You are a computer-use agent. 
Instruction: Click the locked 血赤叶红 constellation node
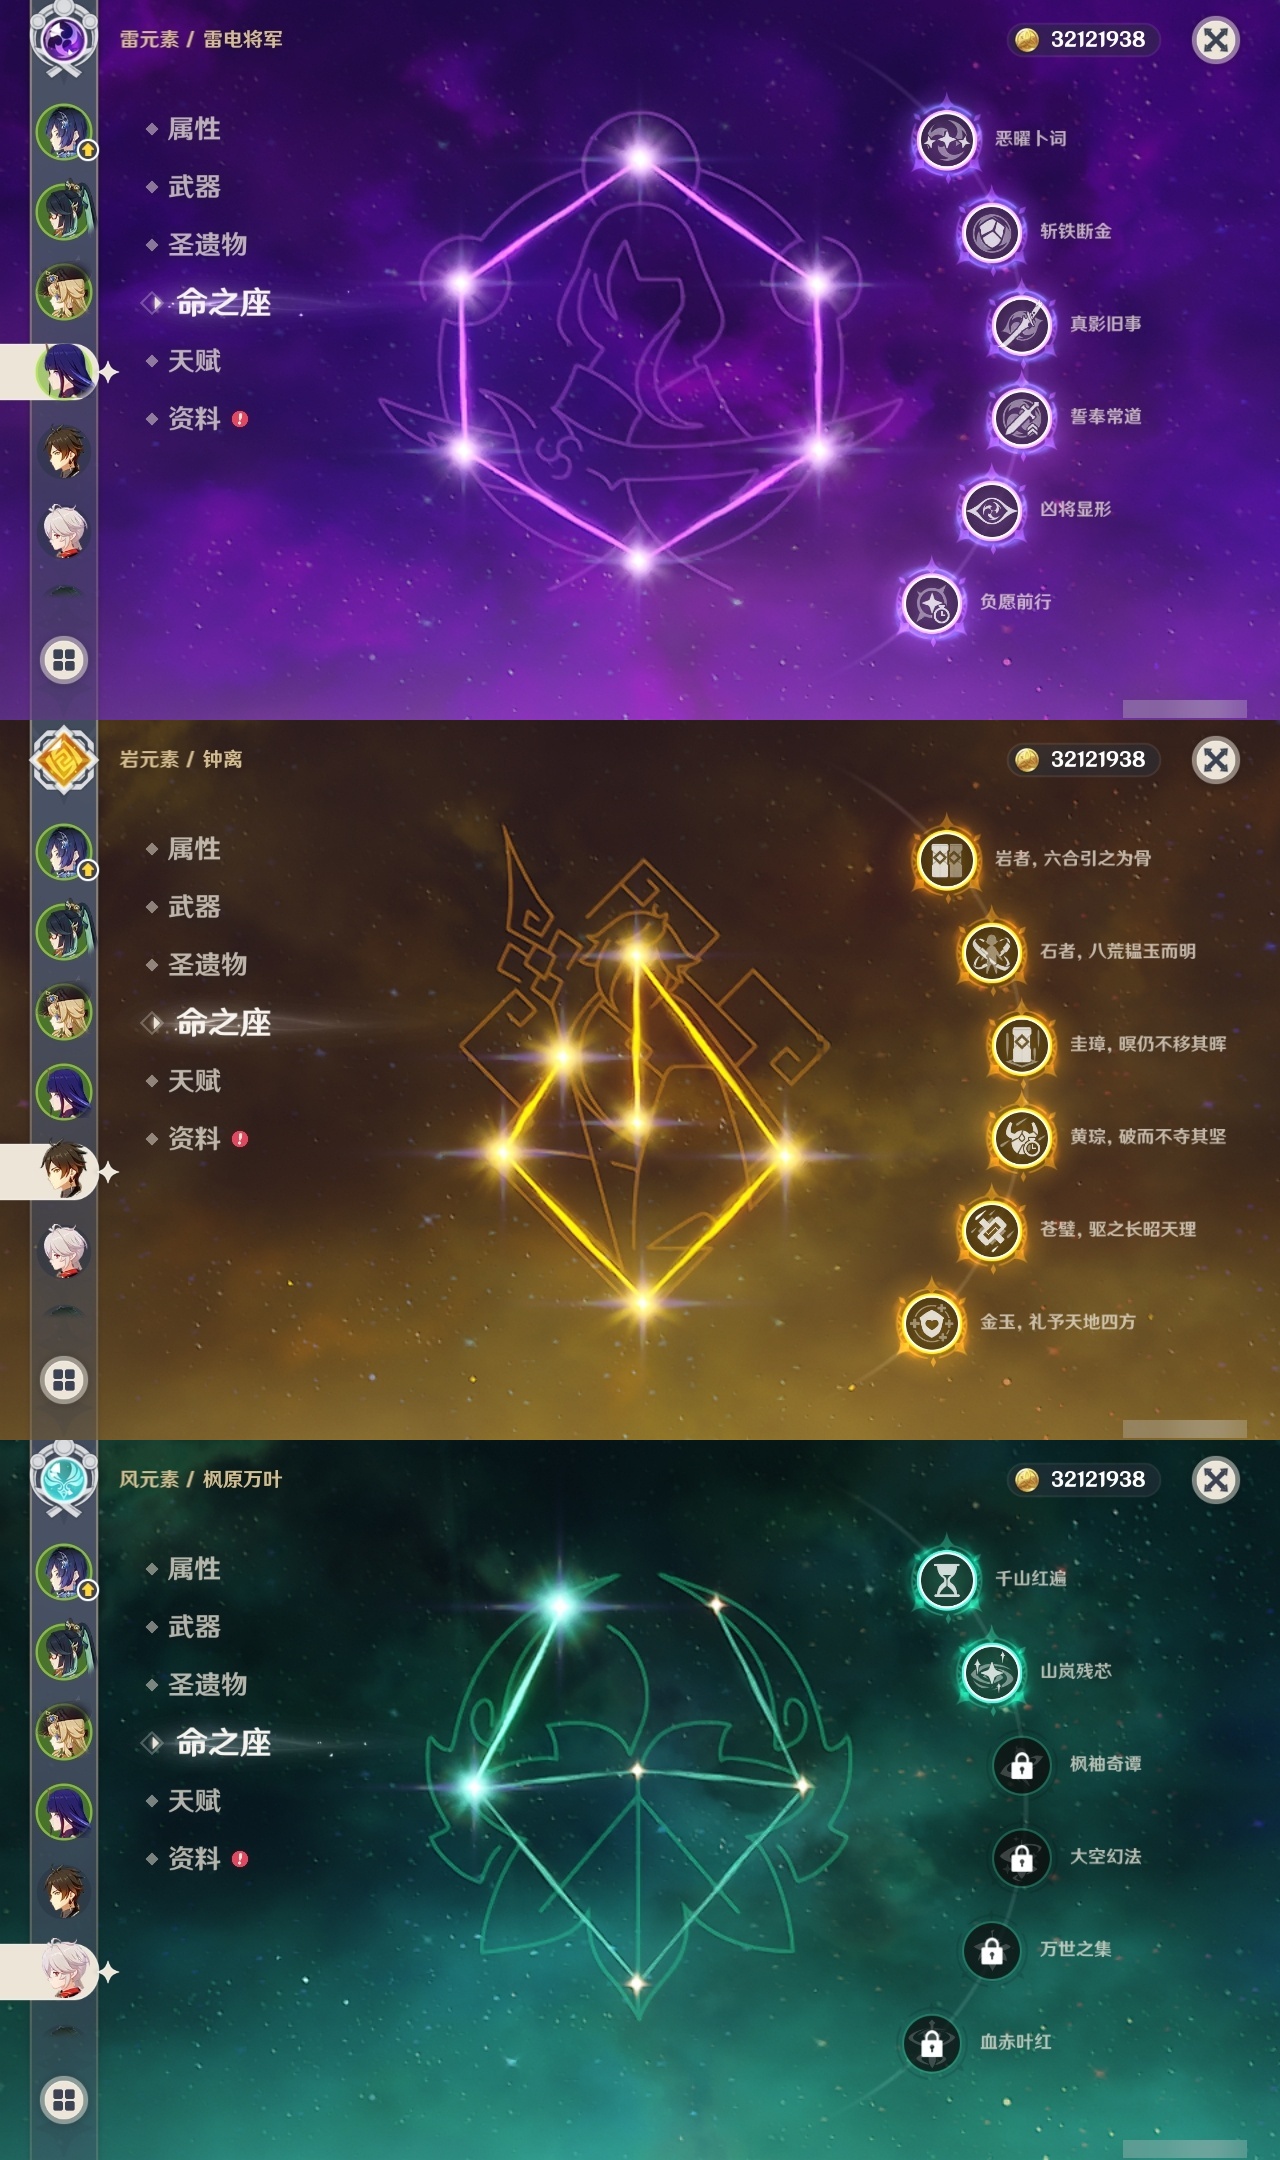click(x=931, y=2043)
